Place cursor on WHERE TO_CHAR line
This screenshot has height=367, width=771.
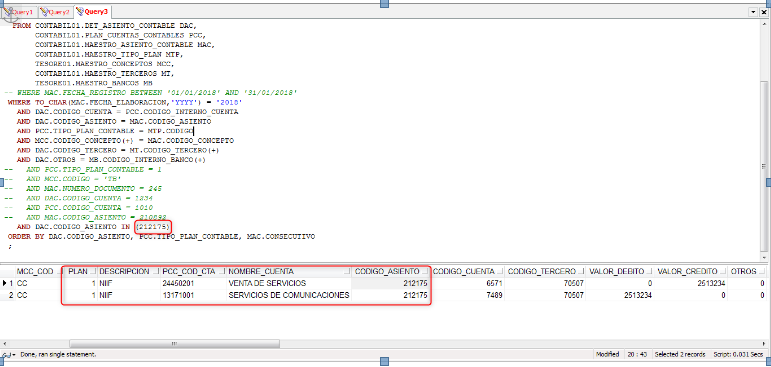(x=125, y=102)
